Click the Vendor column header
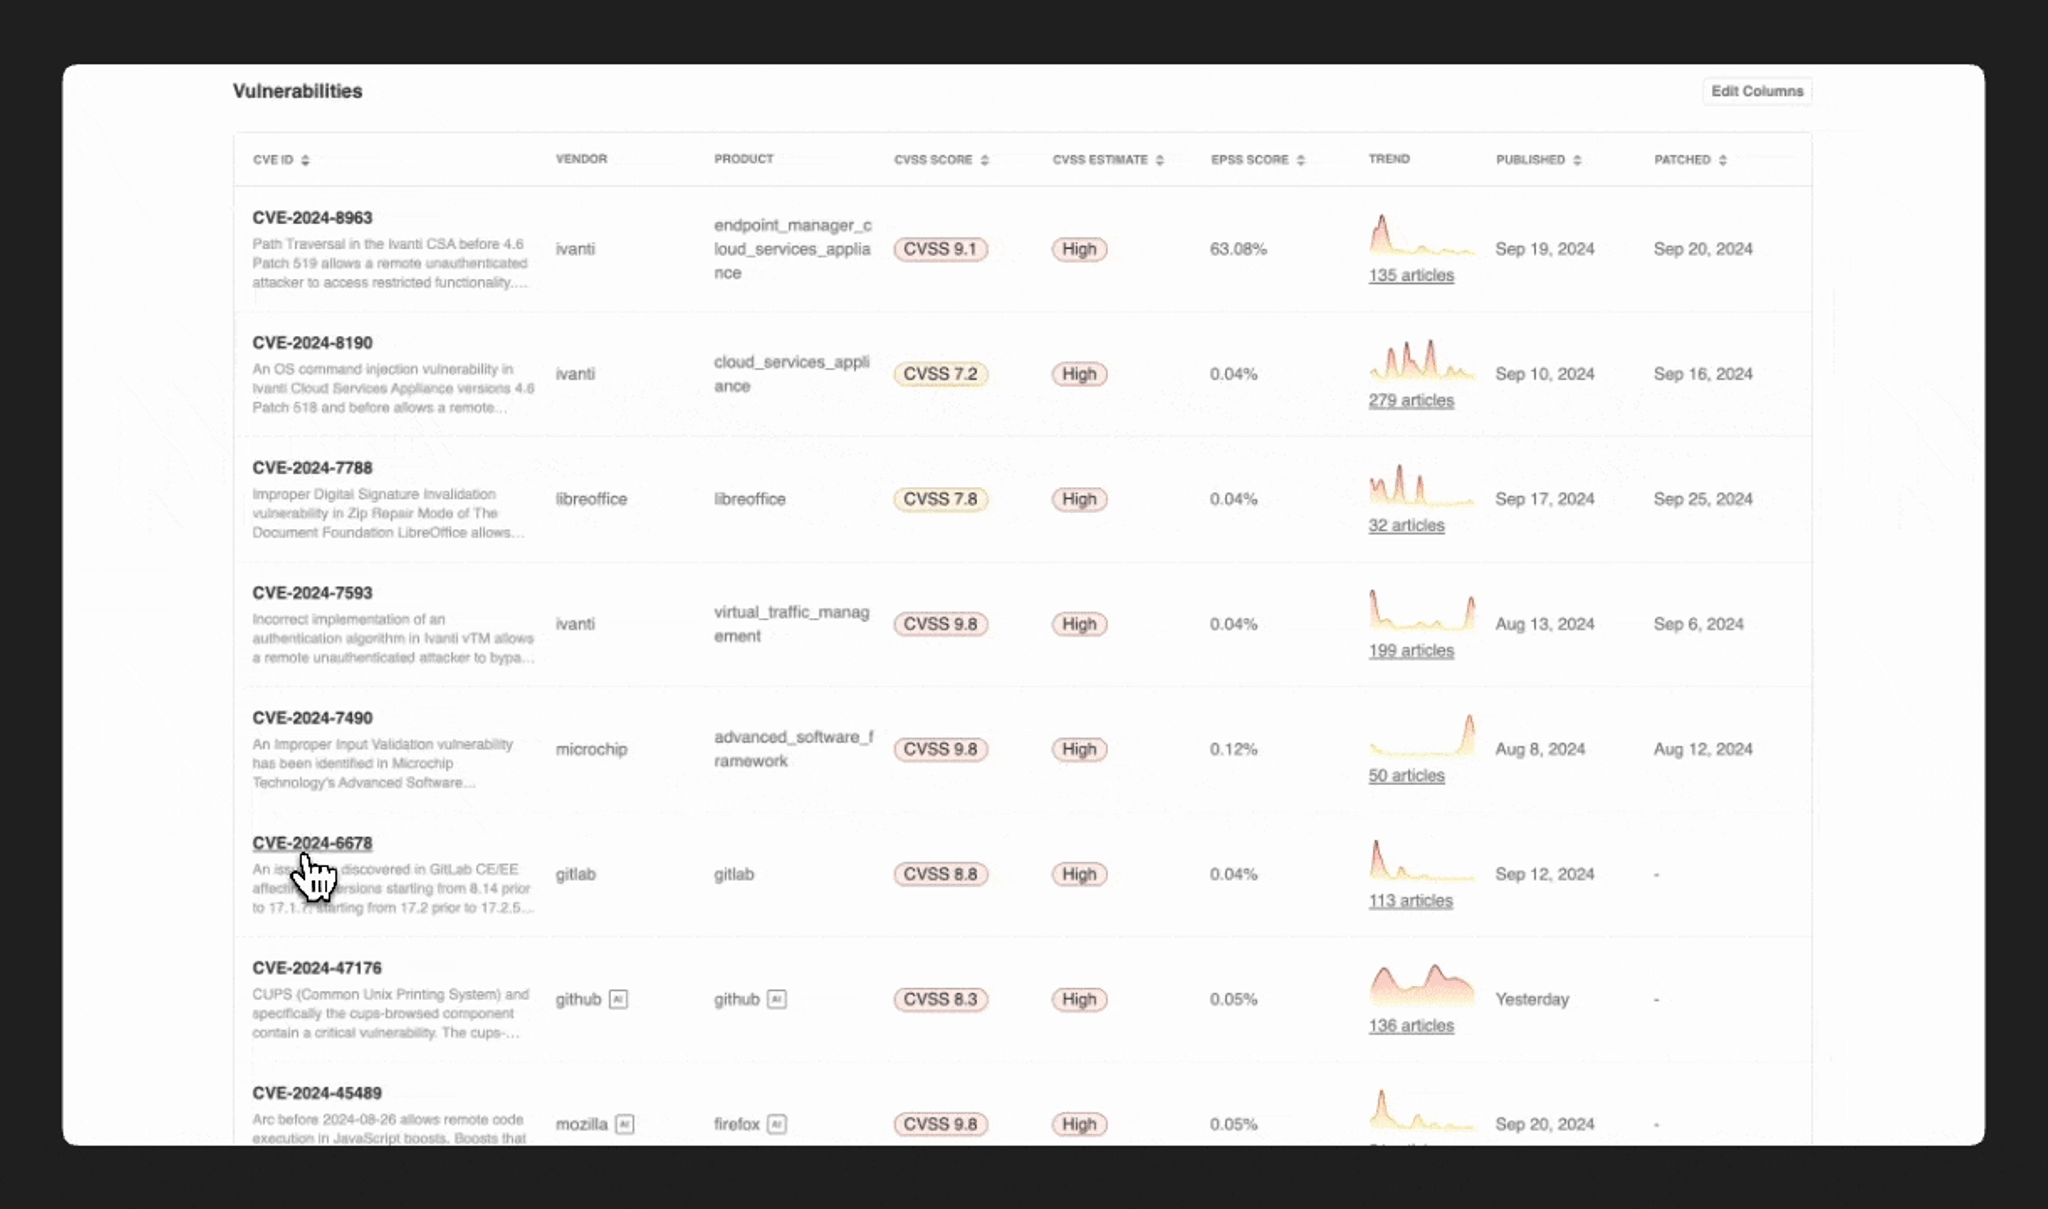The width and height of the screenshot is (2048, 1209). coord(581,159)
